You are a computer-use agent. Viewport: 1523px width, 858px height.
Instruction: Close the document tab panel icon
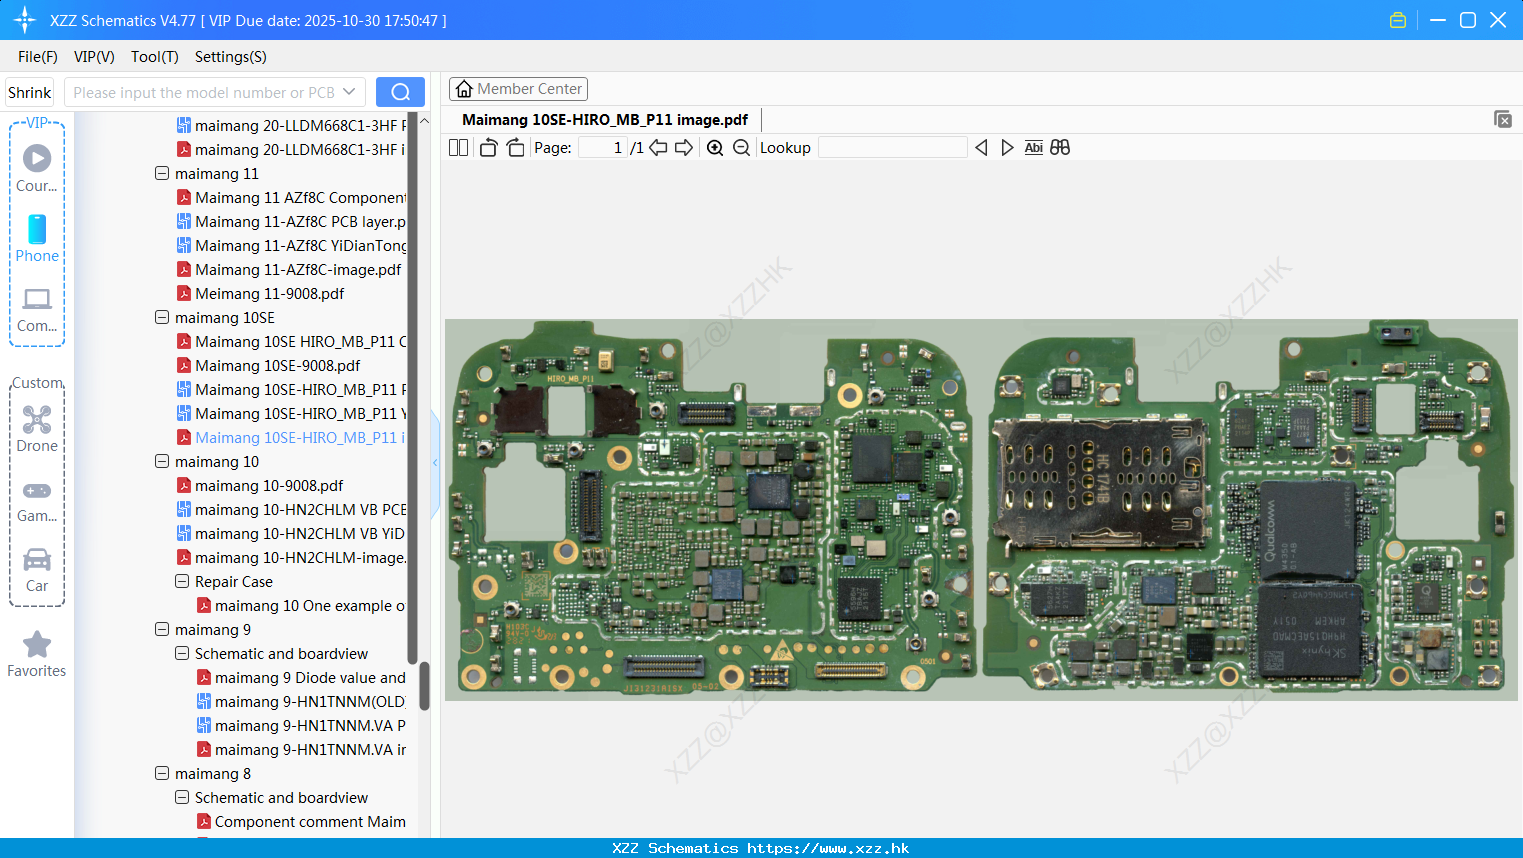pyautogui.click(x=1503, y=119)
